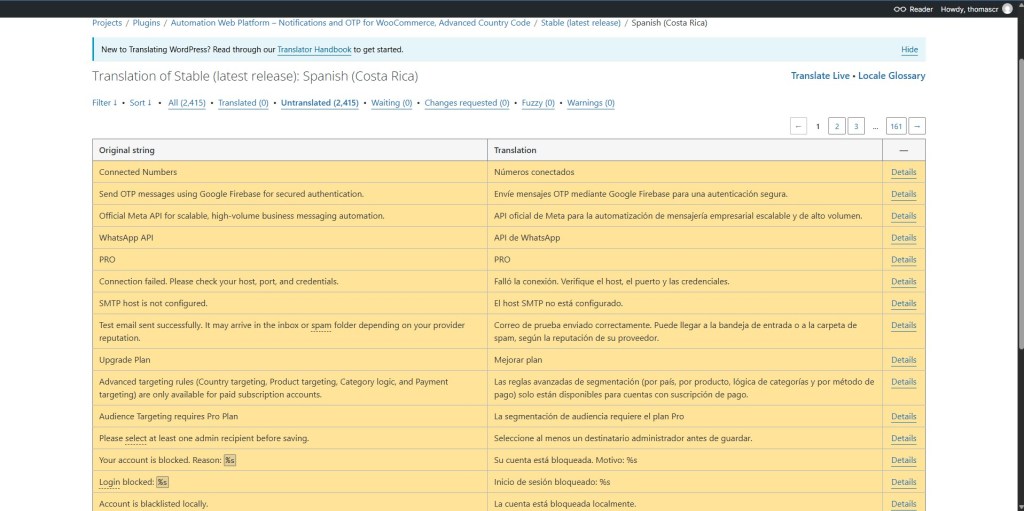Open Details for Account is blacklisted row
1024x511 pixels.
coord(904,504)
